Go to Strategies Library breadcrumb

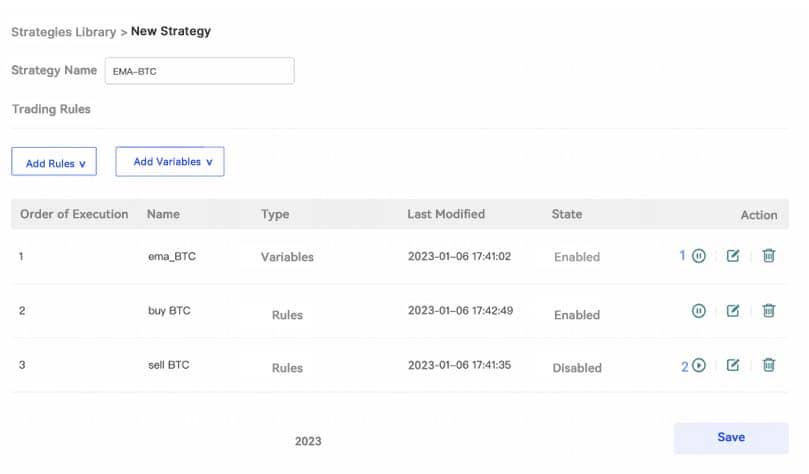(63, 31)
